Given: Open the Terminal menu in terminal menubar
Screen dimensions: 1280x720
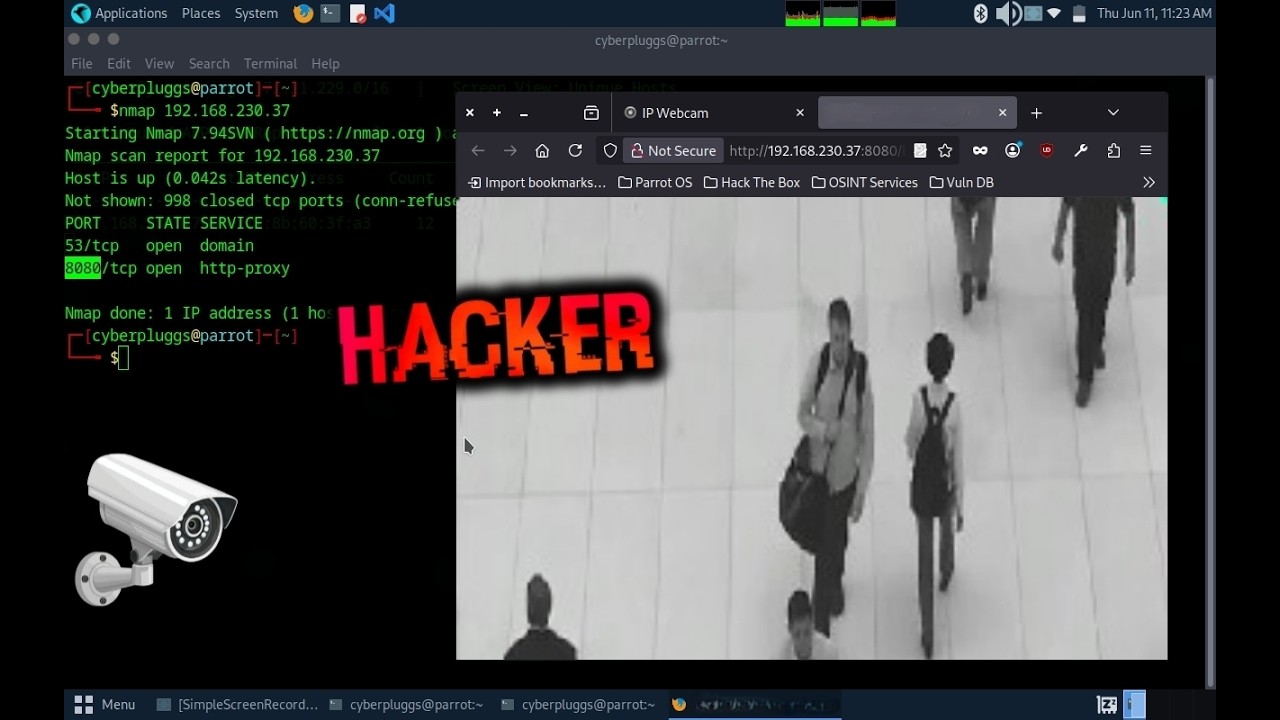Looking at the screenshot, I should (x=270, y=63).
